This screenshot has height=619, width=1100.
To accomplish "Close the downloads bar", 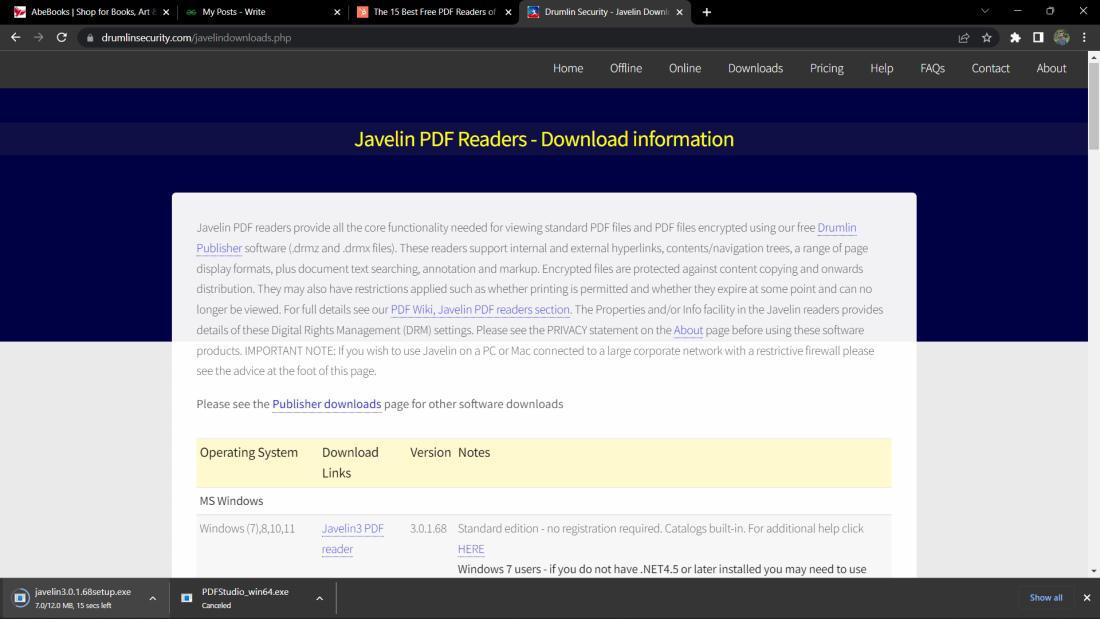I will tap(1087, 598).
